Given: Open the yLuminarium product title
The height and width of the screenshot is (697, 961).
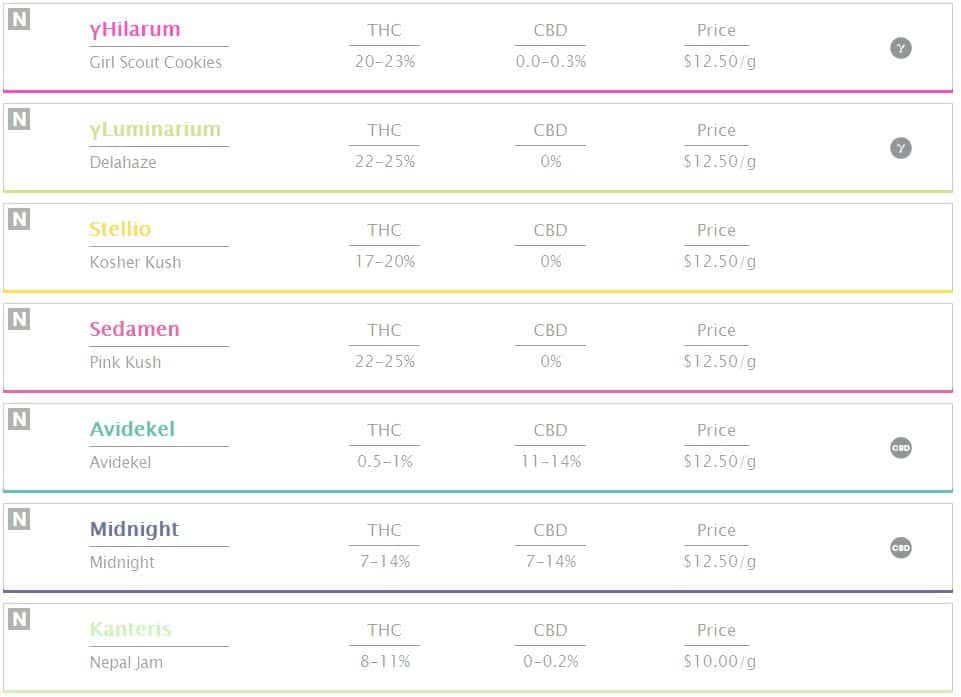Looking at the screenshot, I should pyautogui.click(x=155, y=130).
